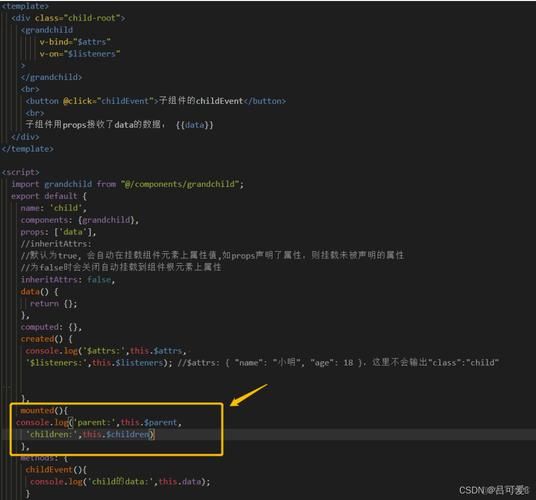Click the mounted(){ hook line
Viewport: 536px width, 500px height.
[44, 411]
